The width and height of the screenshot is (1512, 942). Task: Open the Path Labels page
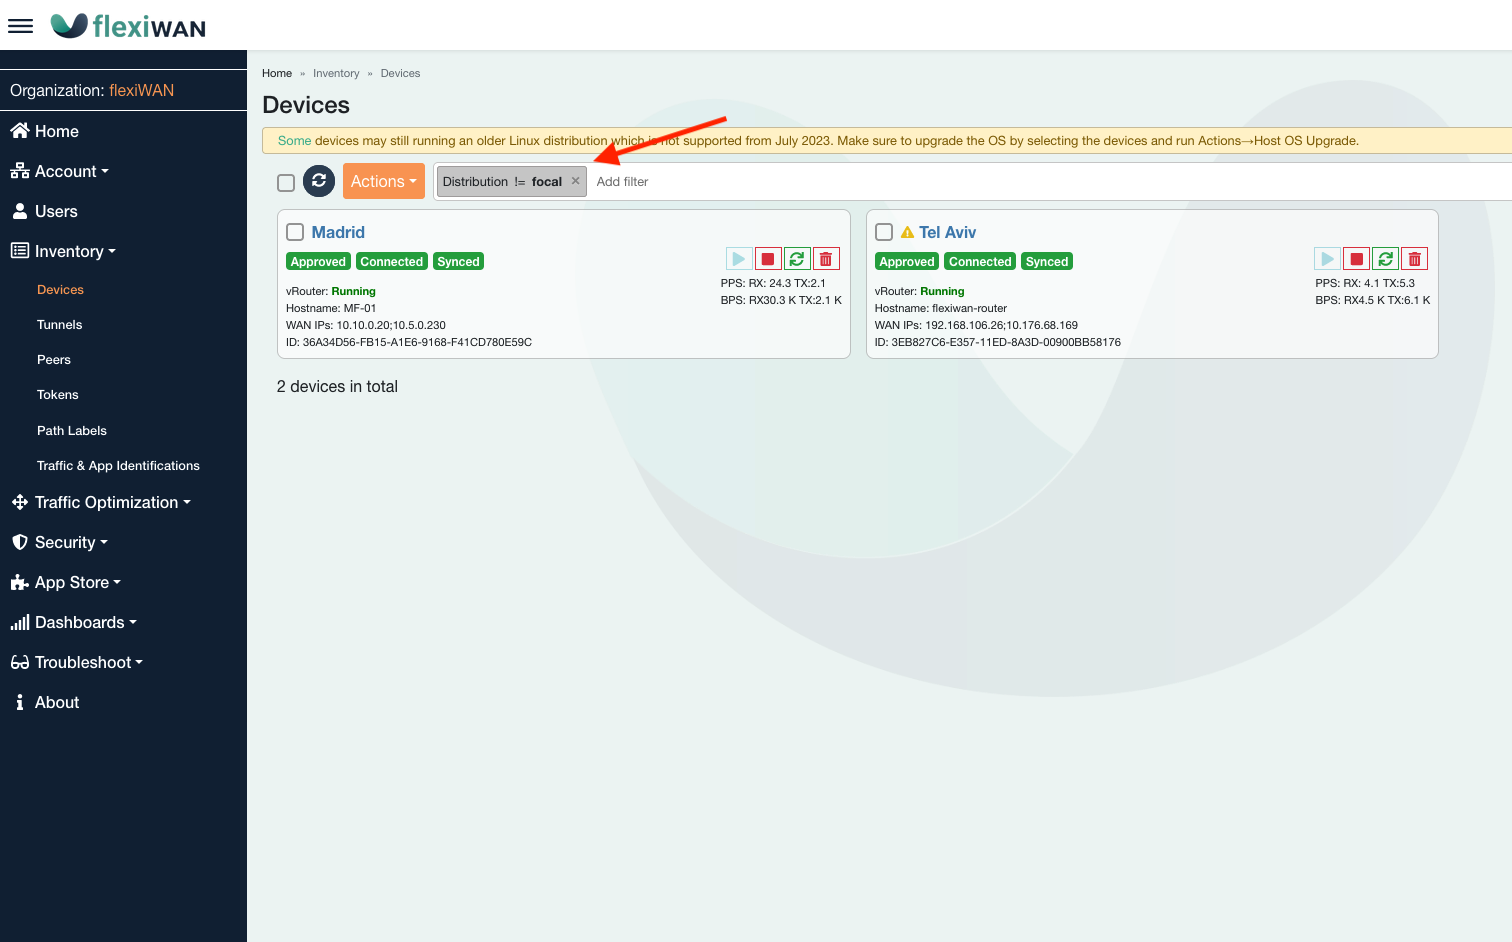[x=72, y=431]
